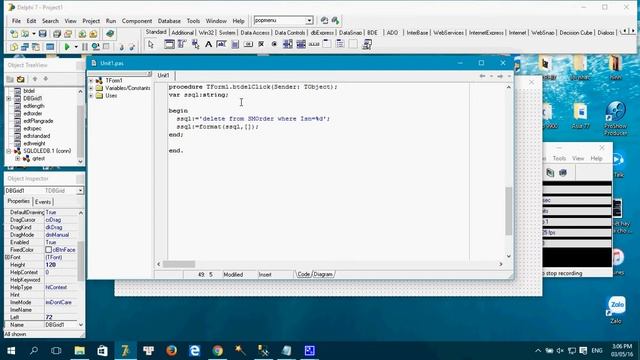
Task: Click the Open file toolbar icon
Action: pyautogui.click(x=25, y=34)
